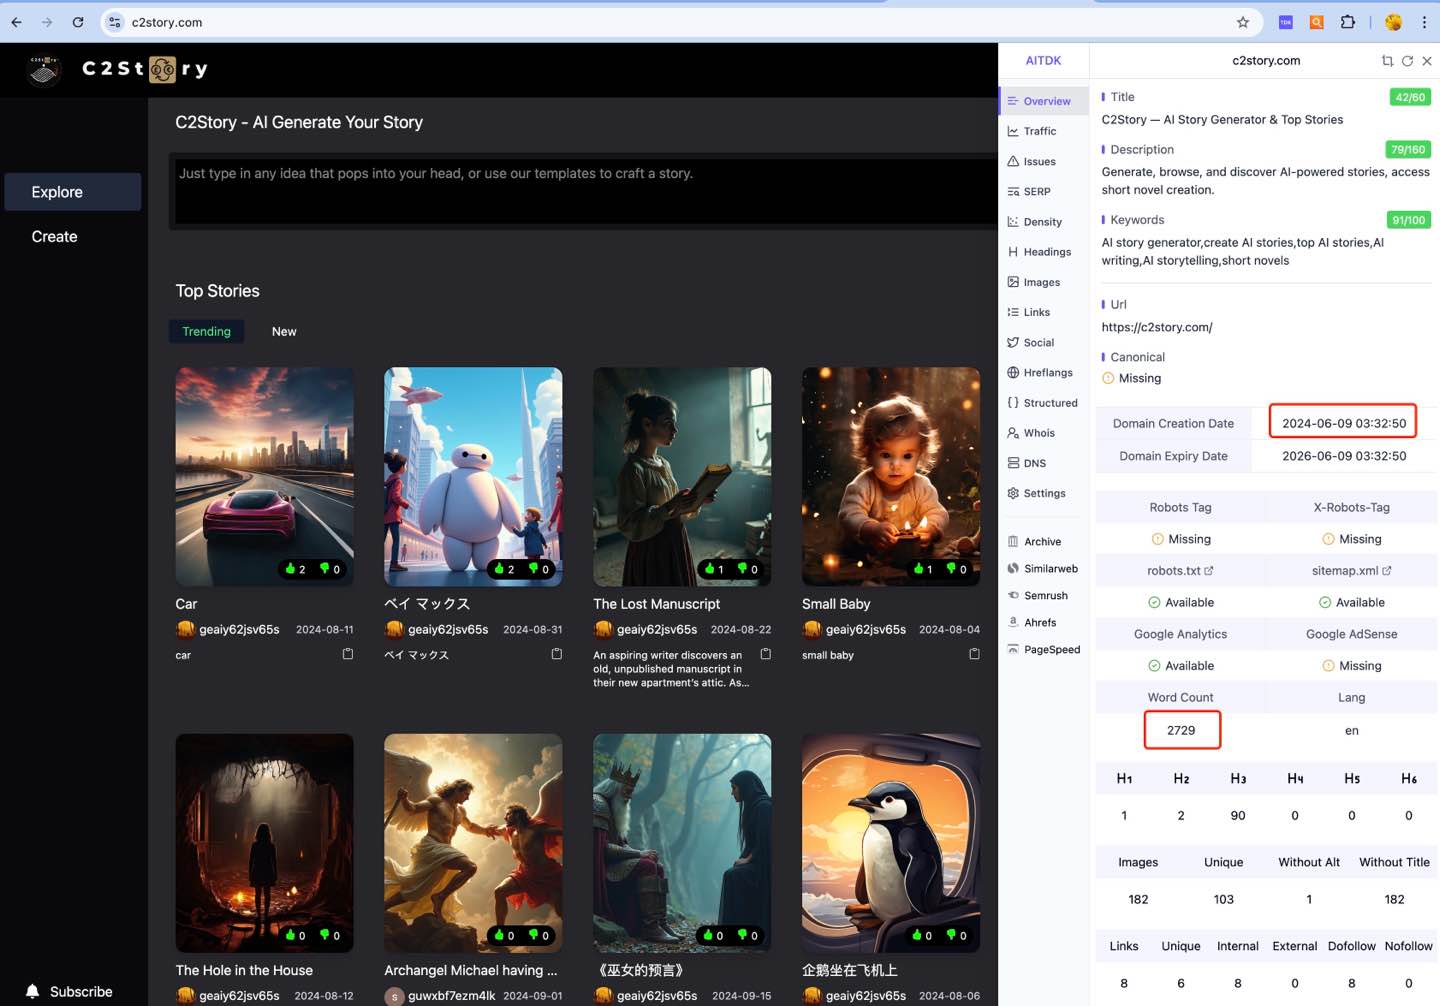Go to the Explore page
The image size is (1440, 1006).
click(x=73, y=192)
